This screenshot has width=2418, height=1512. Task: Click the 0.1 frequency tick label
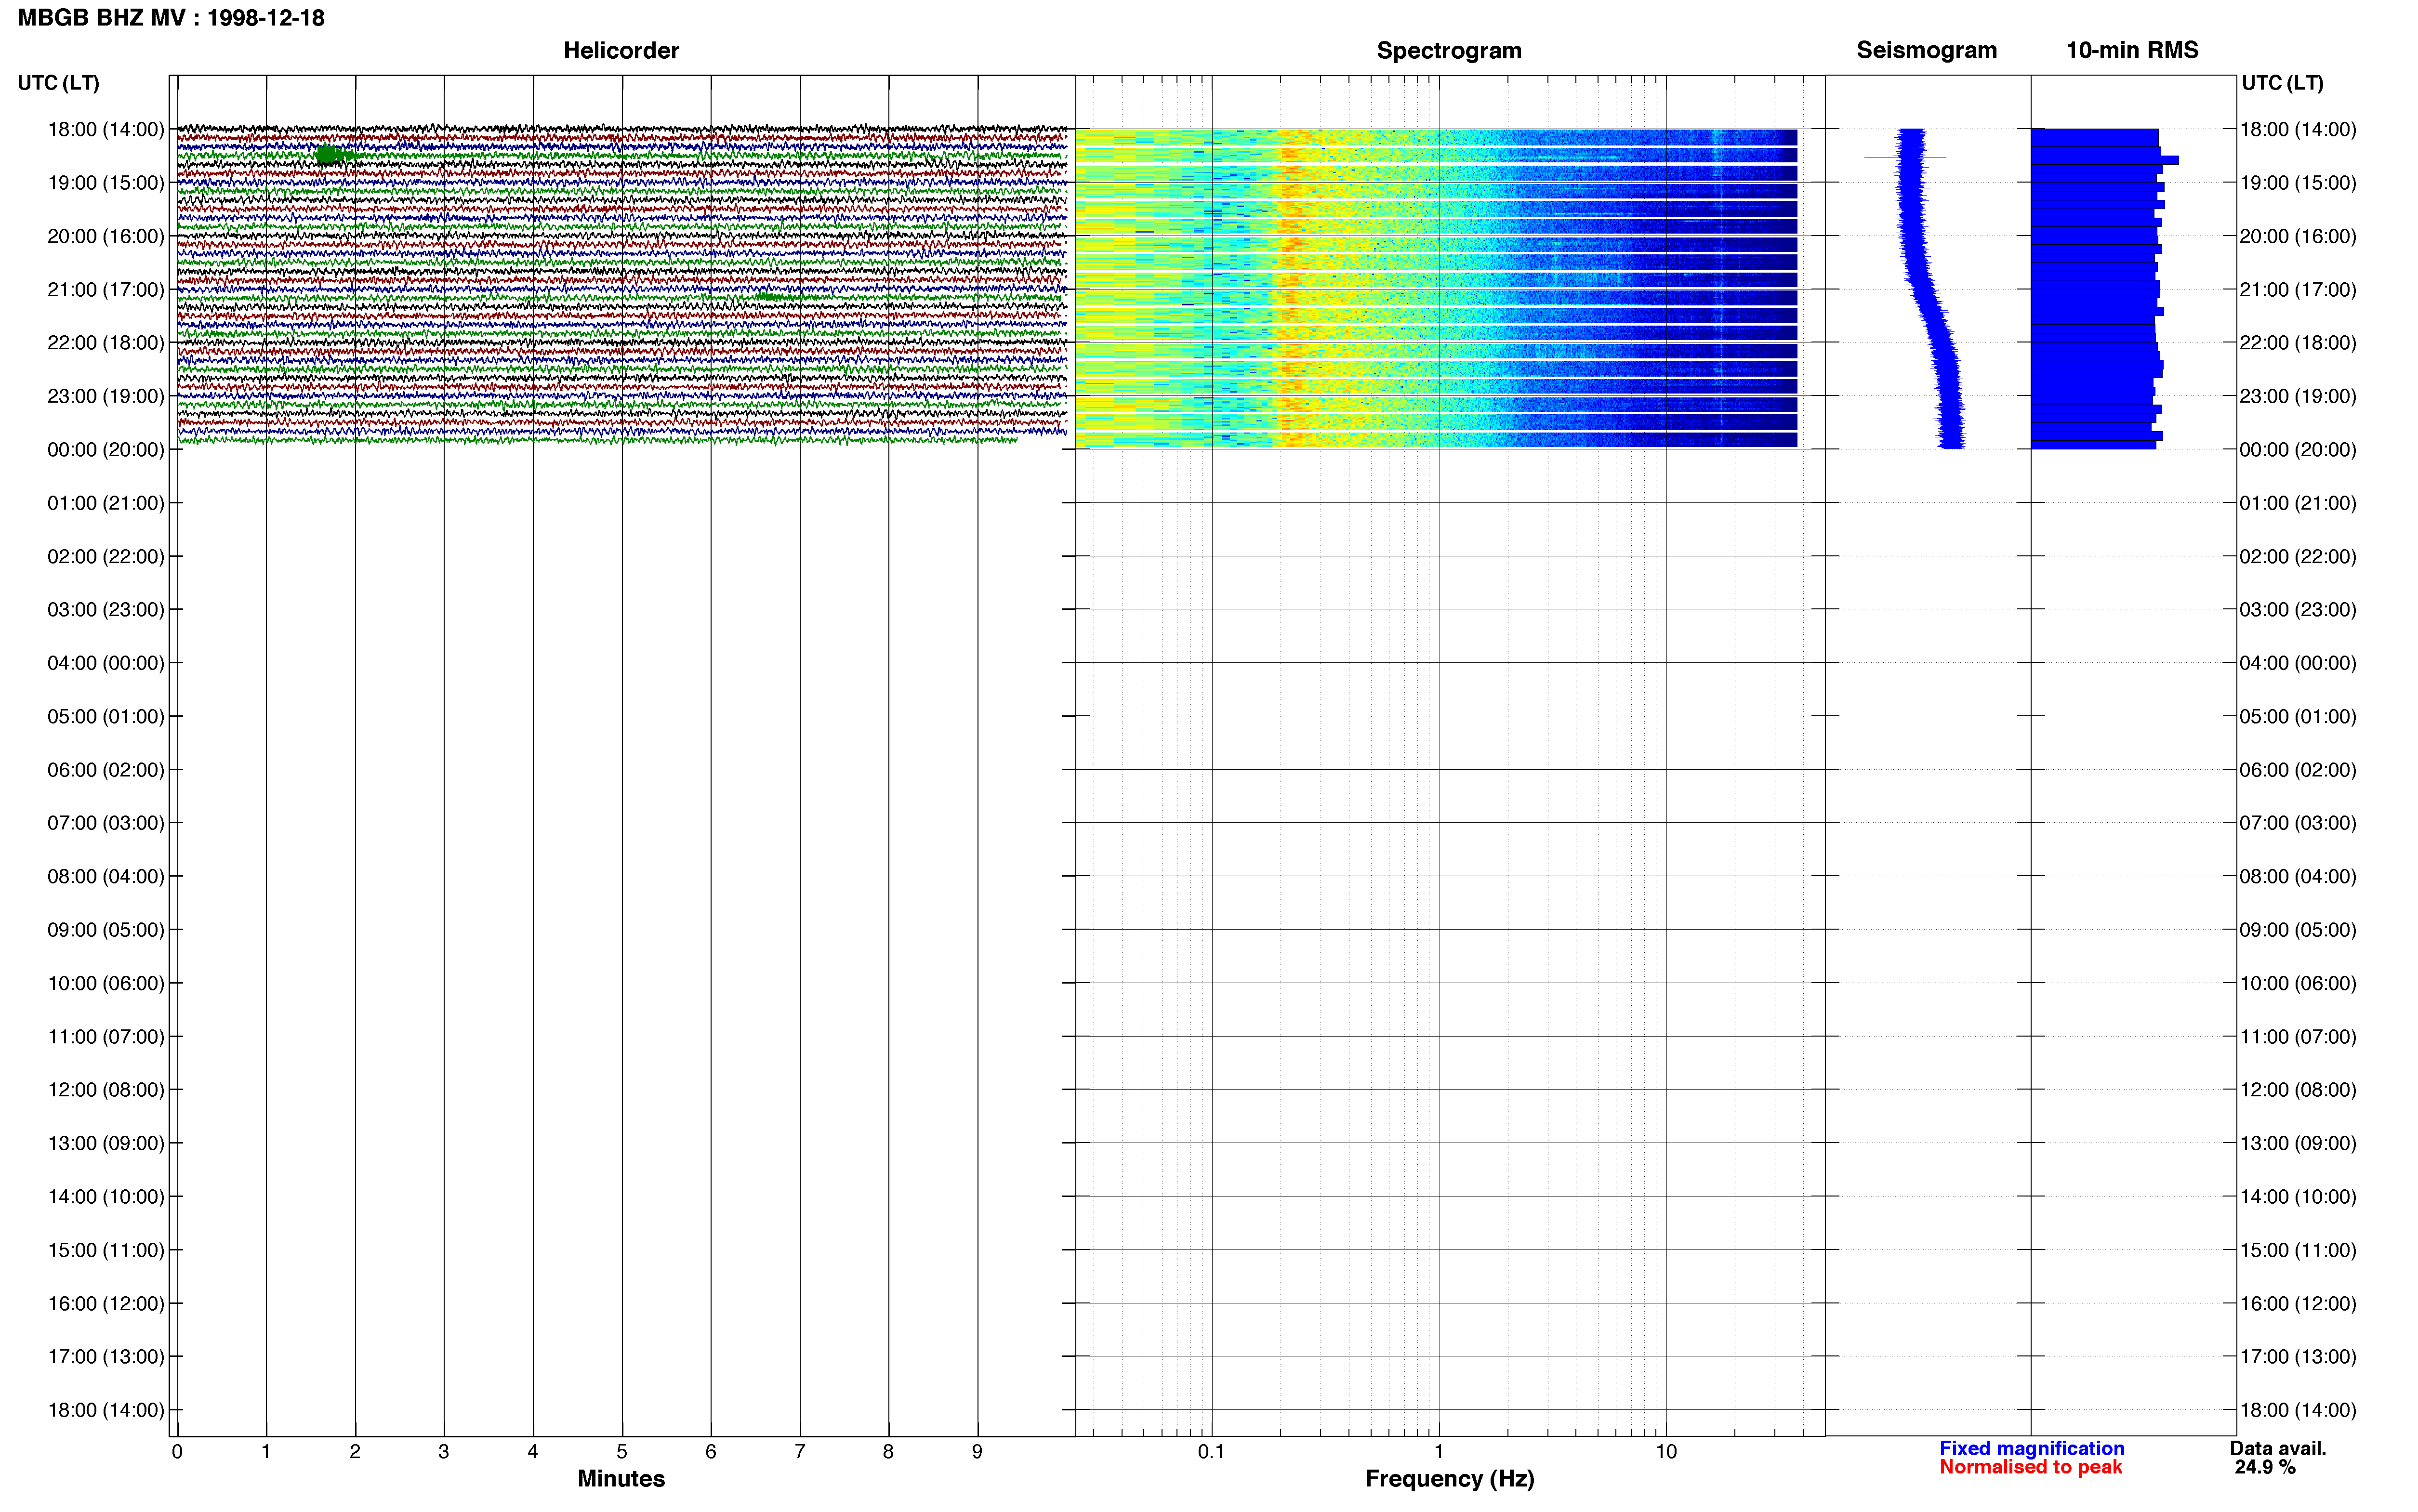1211,1452
